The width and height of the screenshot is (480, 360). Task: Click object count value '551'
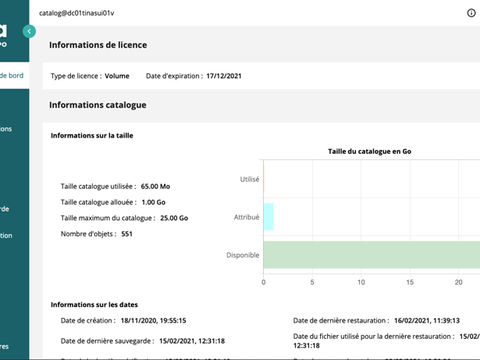pyautogui.click(x=127, y=234)
